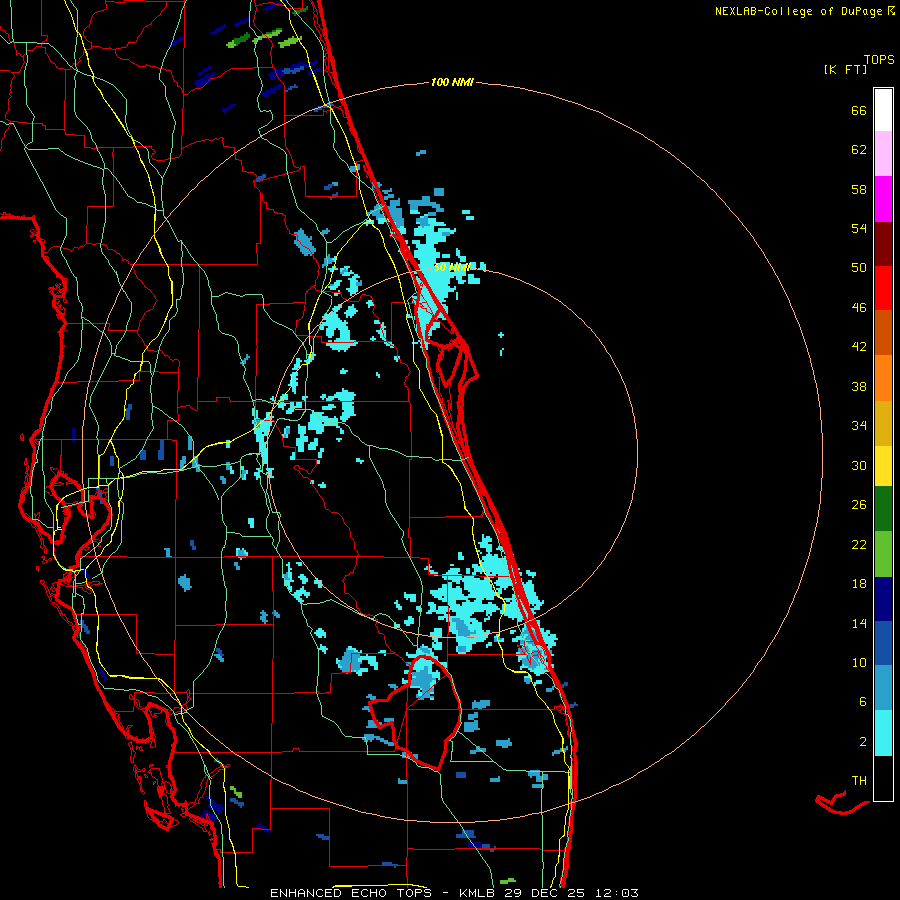
Task: Click the NEXLAB-College of DuPage title text
Action: point(805,11)
